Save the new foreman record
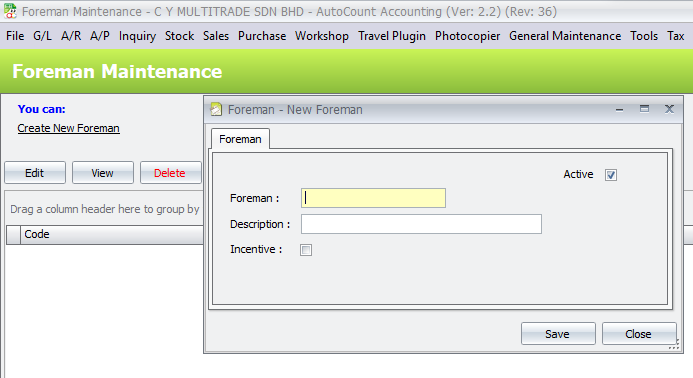Image resolution: width=693 pixels, height=378 pixels. pos(558,334)
